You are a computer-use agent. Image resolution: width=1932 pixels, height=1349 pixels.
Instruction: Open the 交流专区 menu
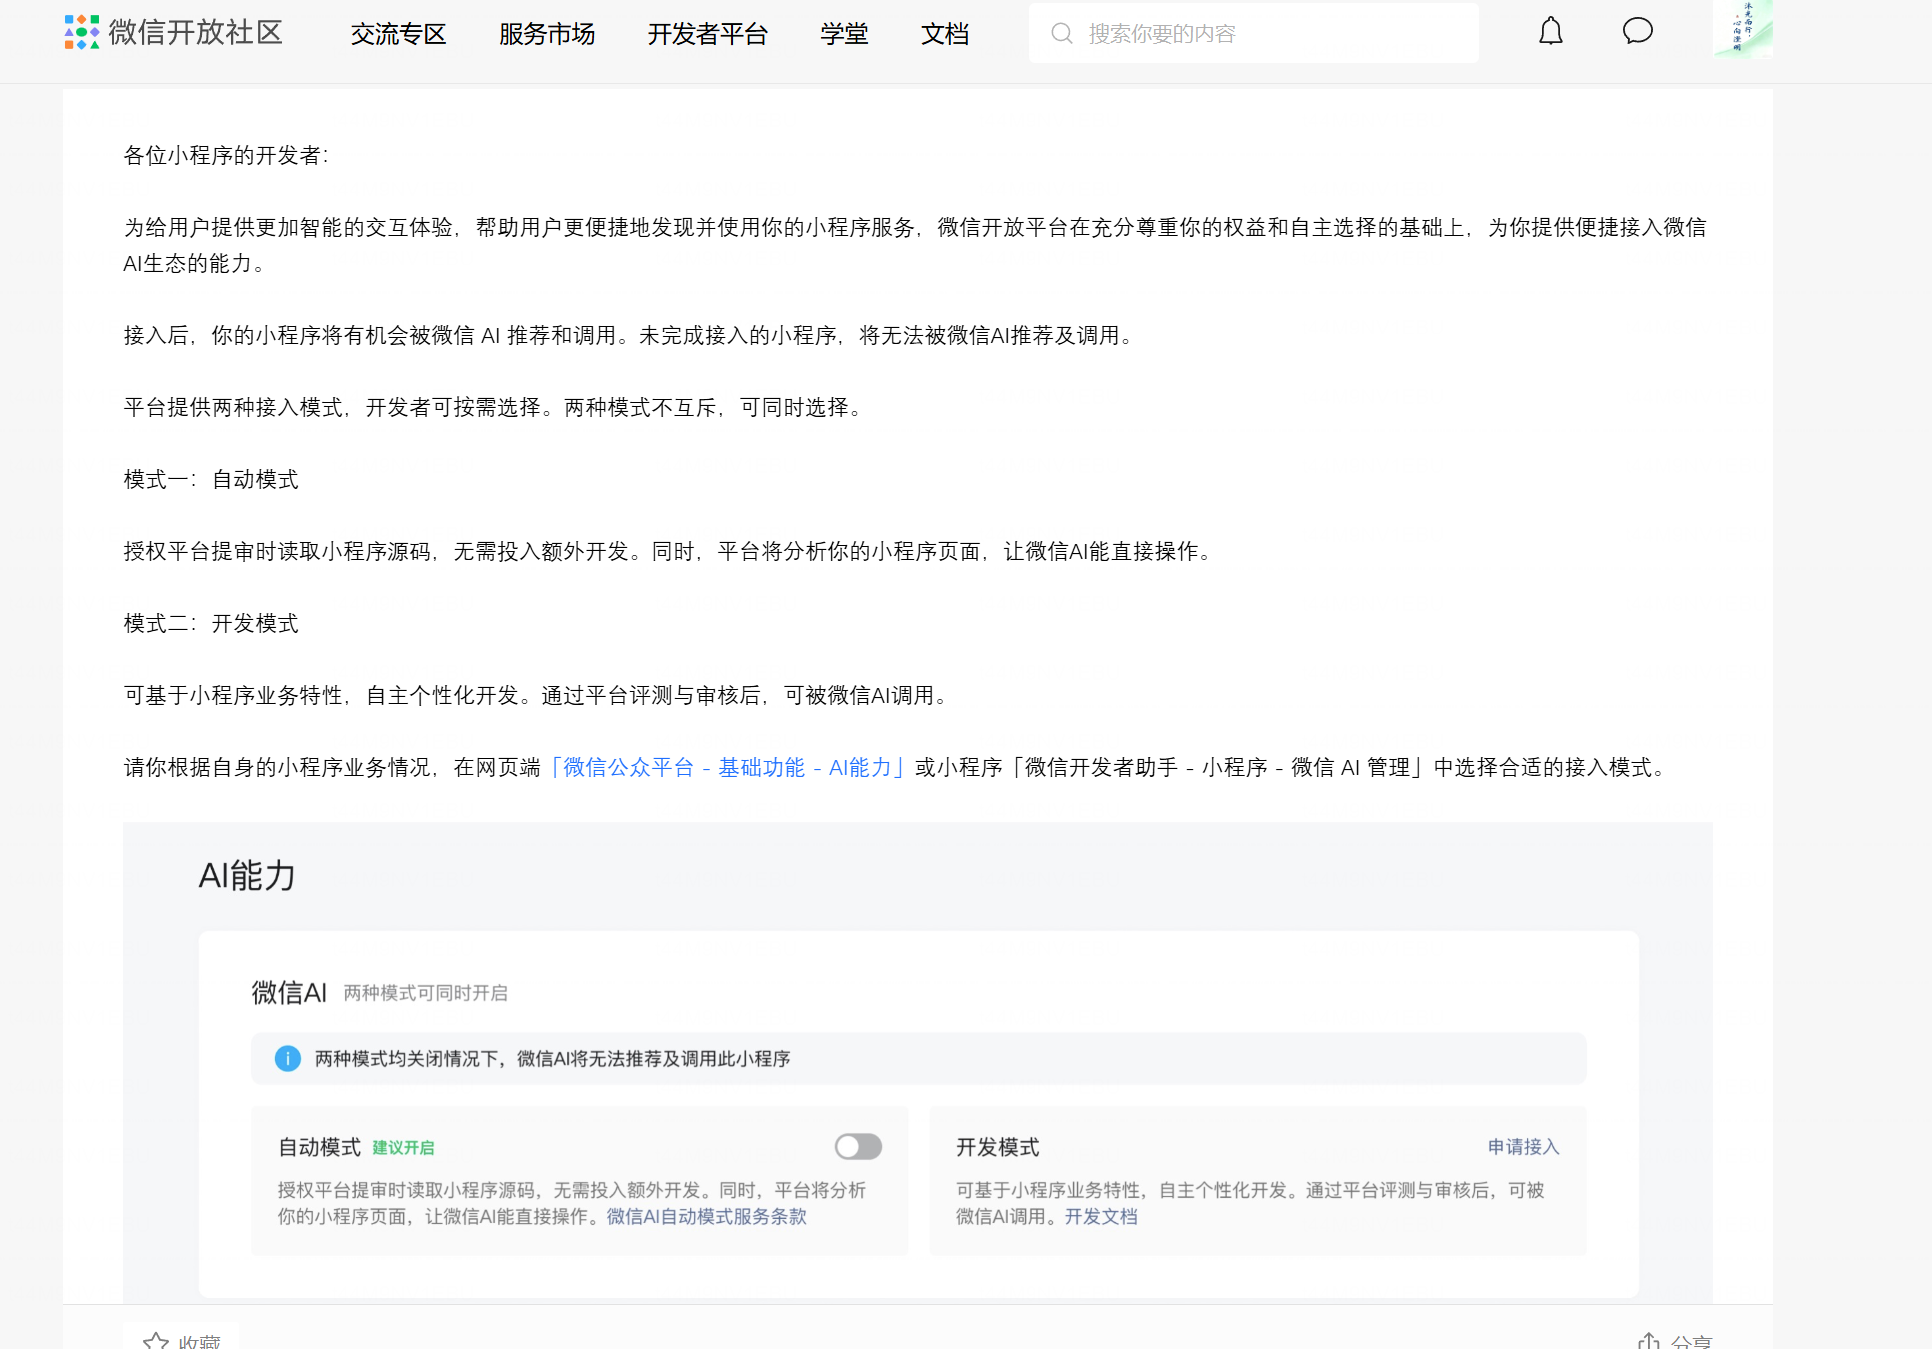(x=398, y=34)
